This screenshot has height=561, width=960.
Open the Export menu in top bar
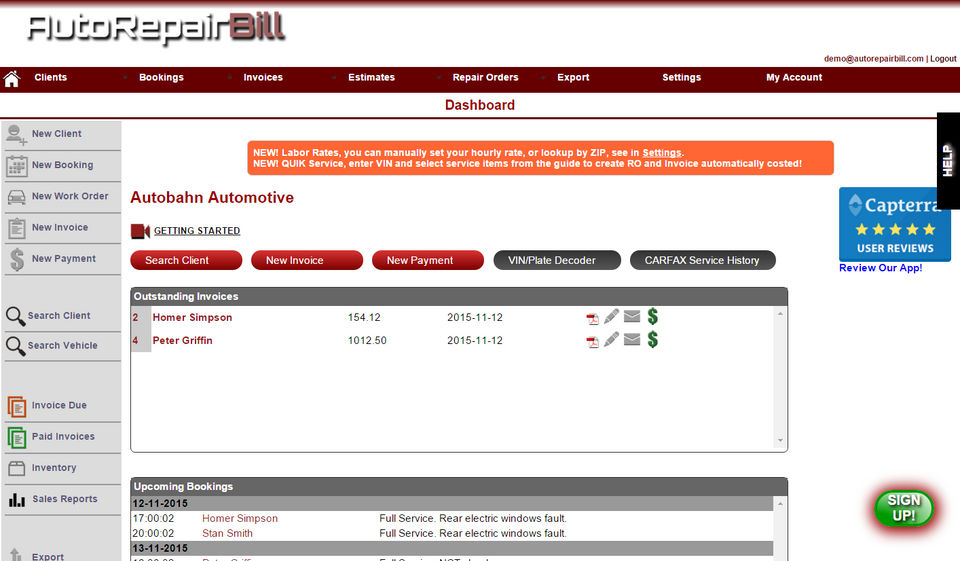click(573, 77)
